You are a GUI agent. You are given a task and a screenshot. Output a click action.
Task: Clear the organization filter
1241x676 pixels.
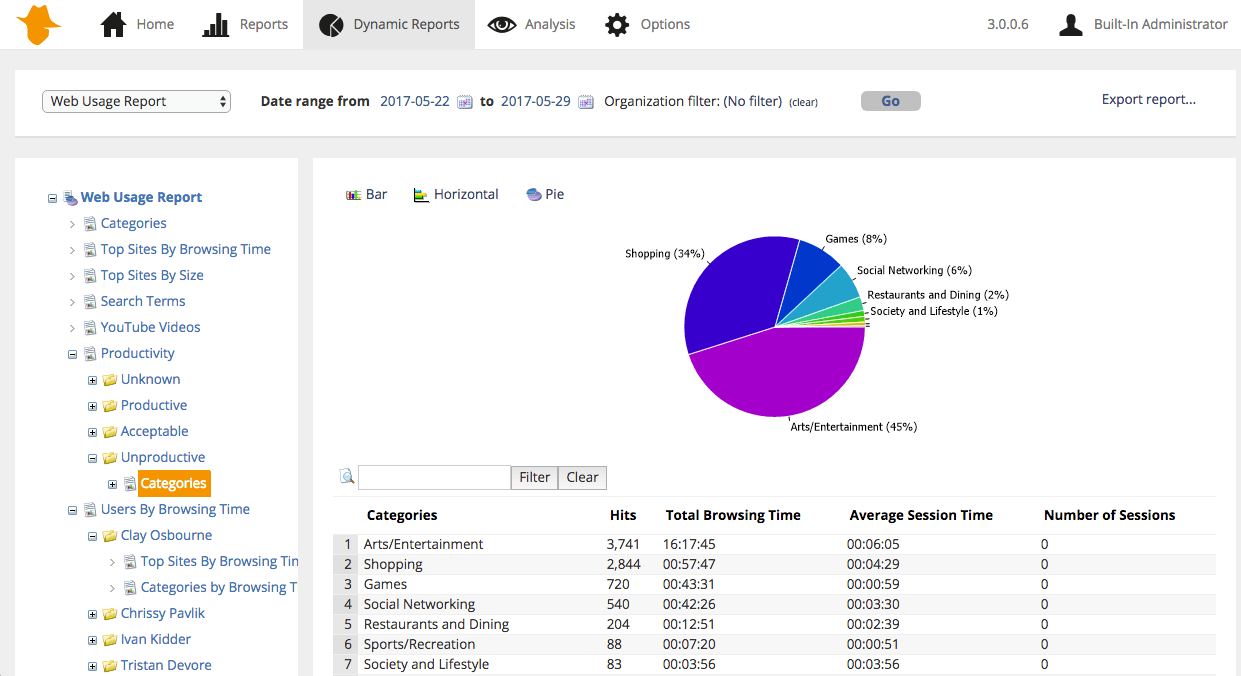coord(803,101)
